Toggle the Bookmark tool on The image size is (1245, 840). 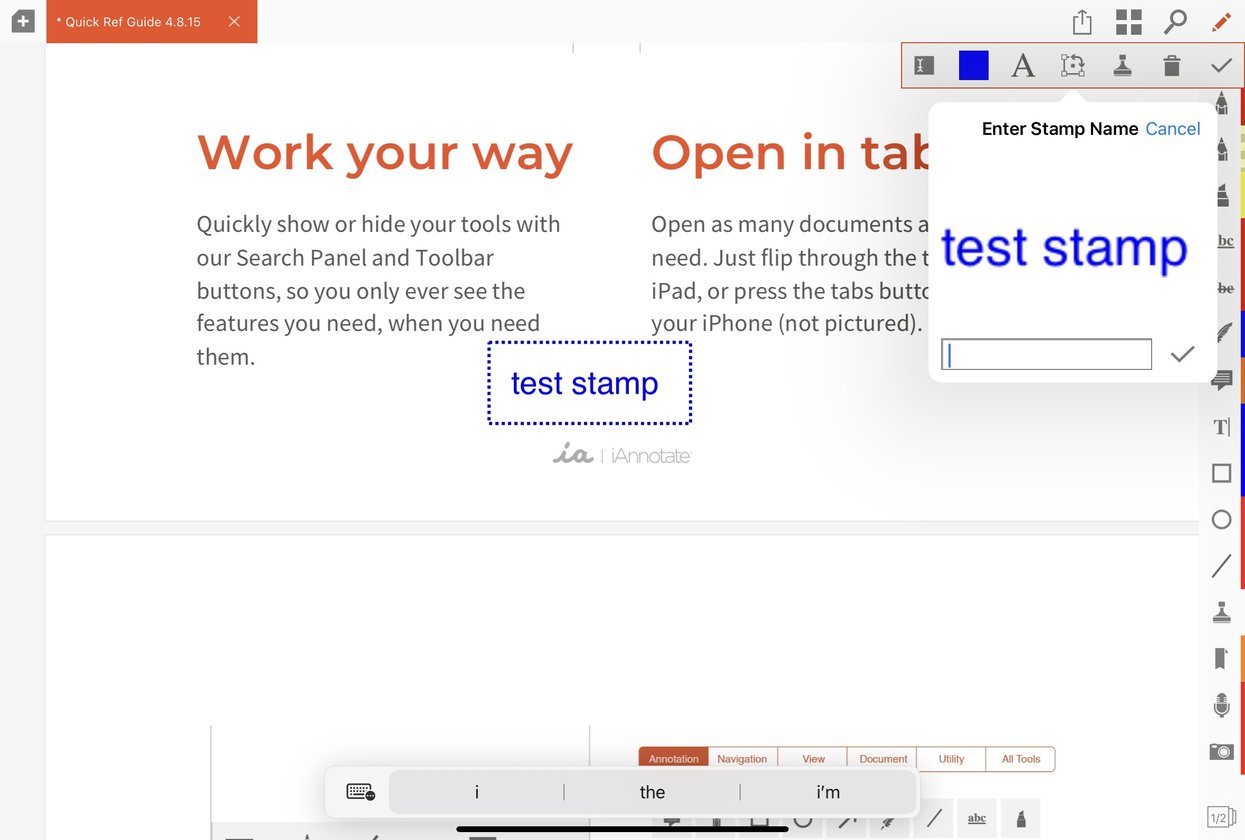(1221, 657)
